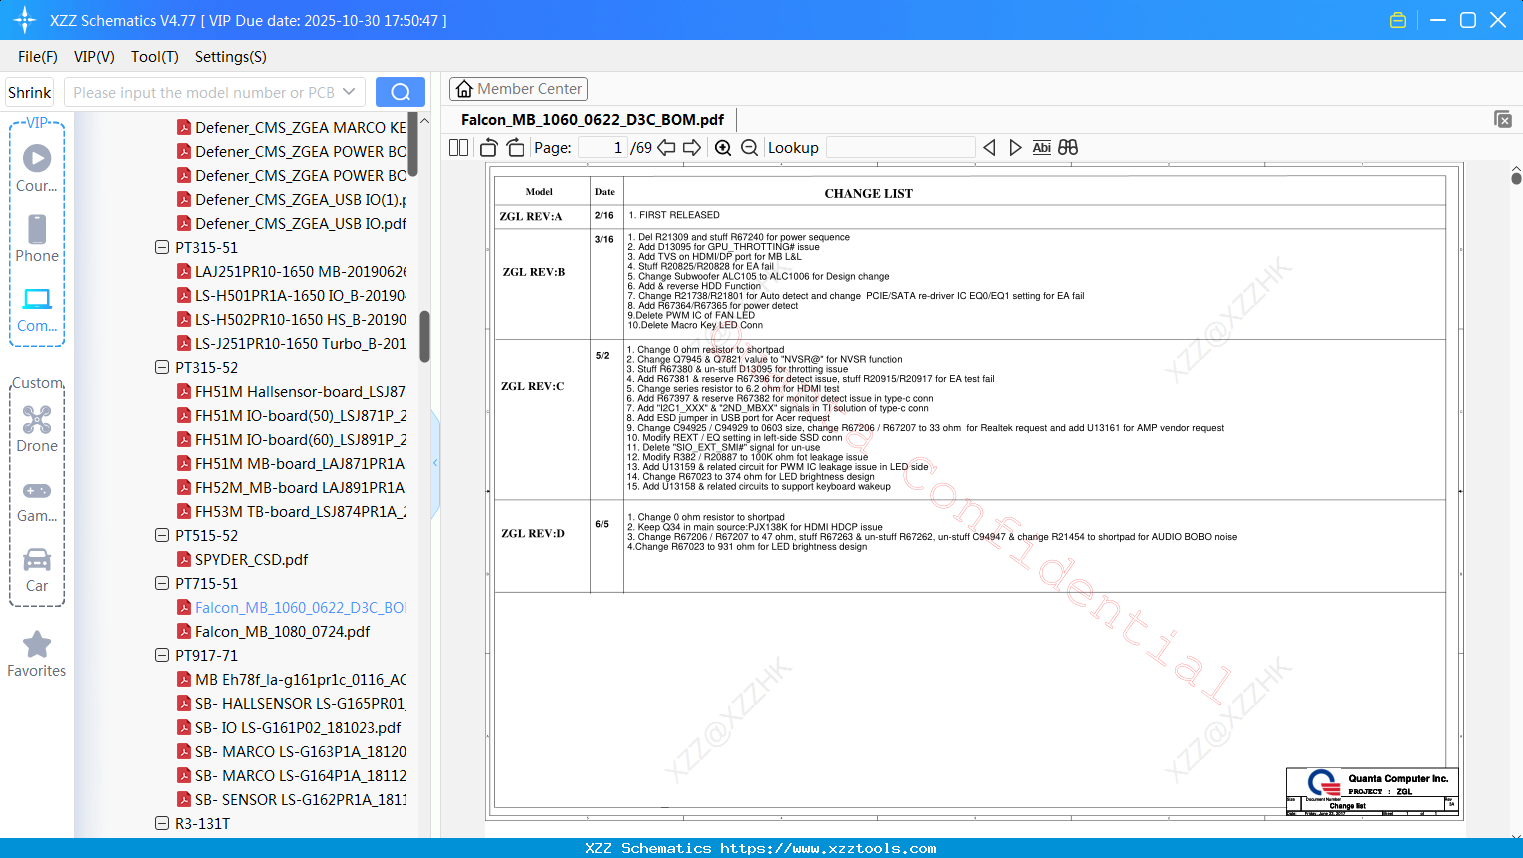Click the XZZ Schematics star logo
Viewport: 1523px width, 858px height.
point(25,20)
